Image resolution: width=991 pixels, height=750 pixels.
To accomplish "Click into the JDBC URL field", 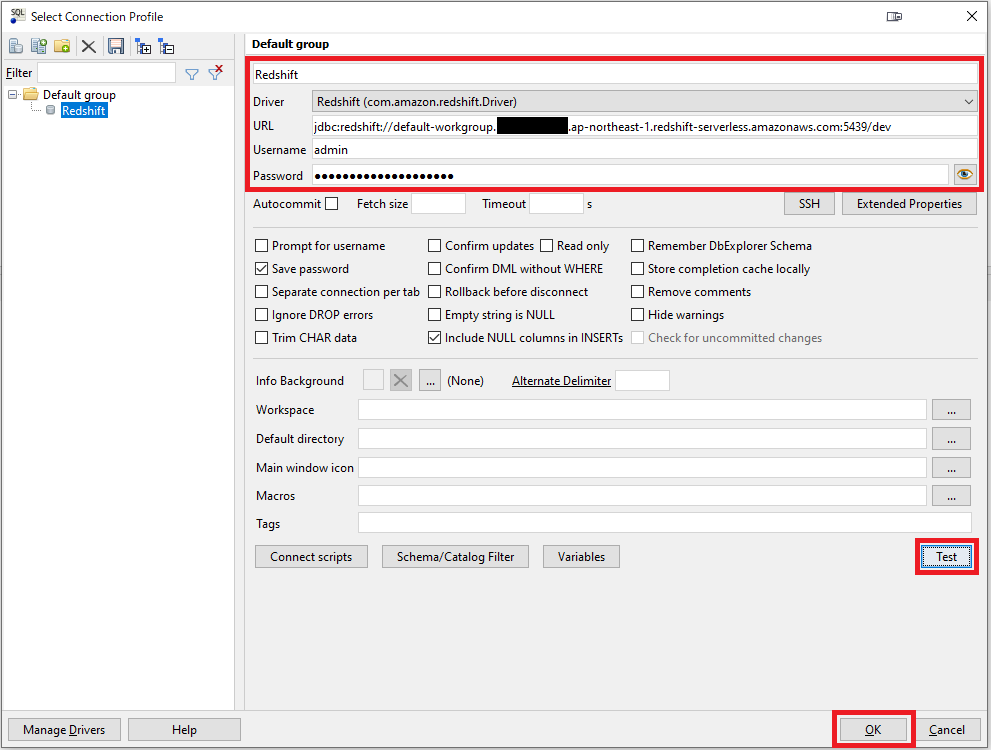I will coord(645,126).
